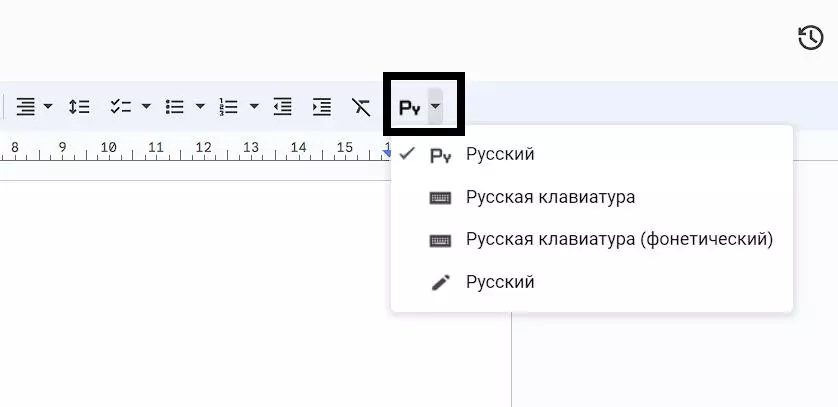
Task: Select the checked Русский Ру option
Action: [x=500, y=154]
